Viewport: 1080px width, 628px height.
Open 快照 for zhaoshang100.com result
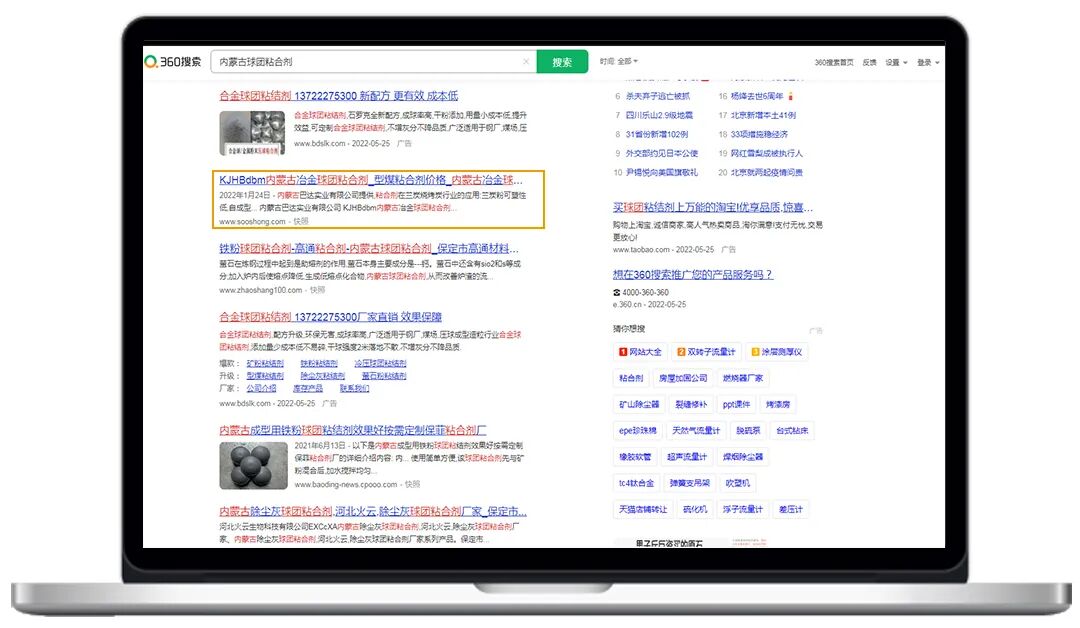coord(318,290)
